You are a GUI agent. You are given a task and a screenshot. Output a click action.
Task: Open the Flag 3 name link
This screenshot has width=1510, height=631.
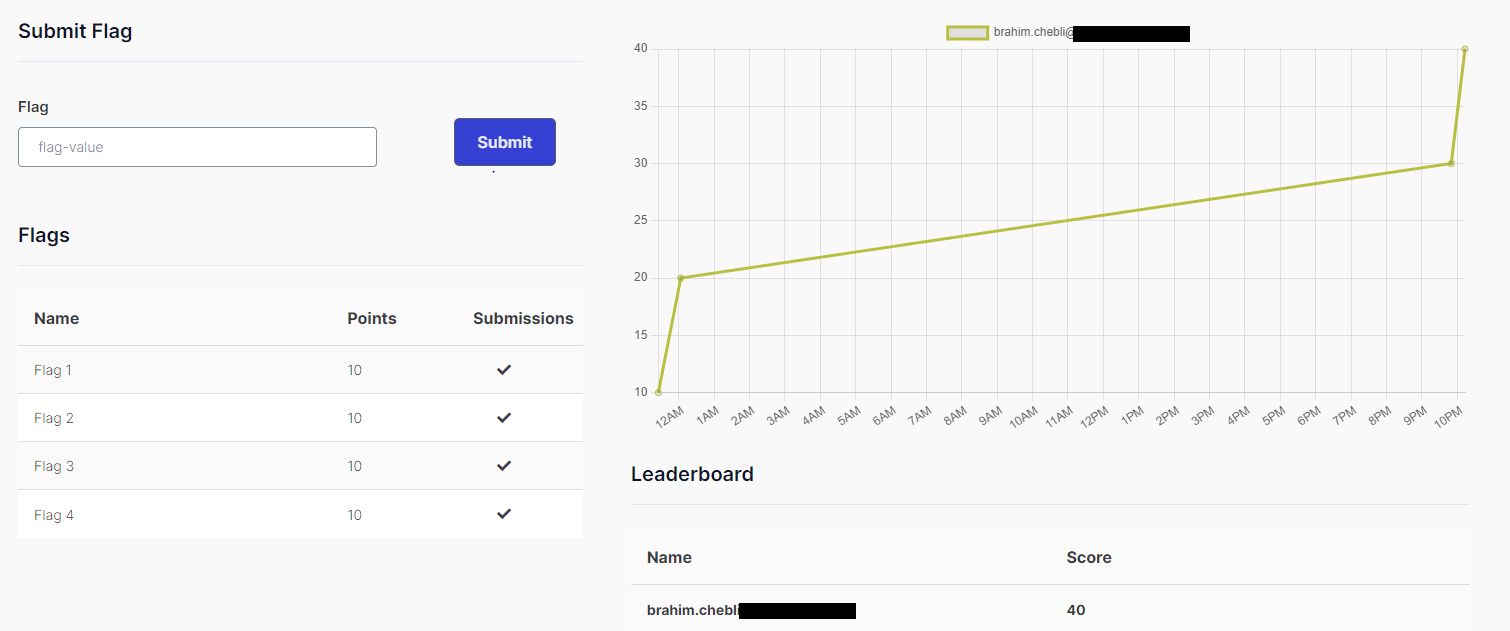point(53,466)
